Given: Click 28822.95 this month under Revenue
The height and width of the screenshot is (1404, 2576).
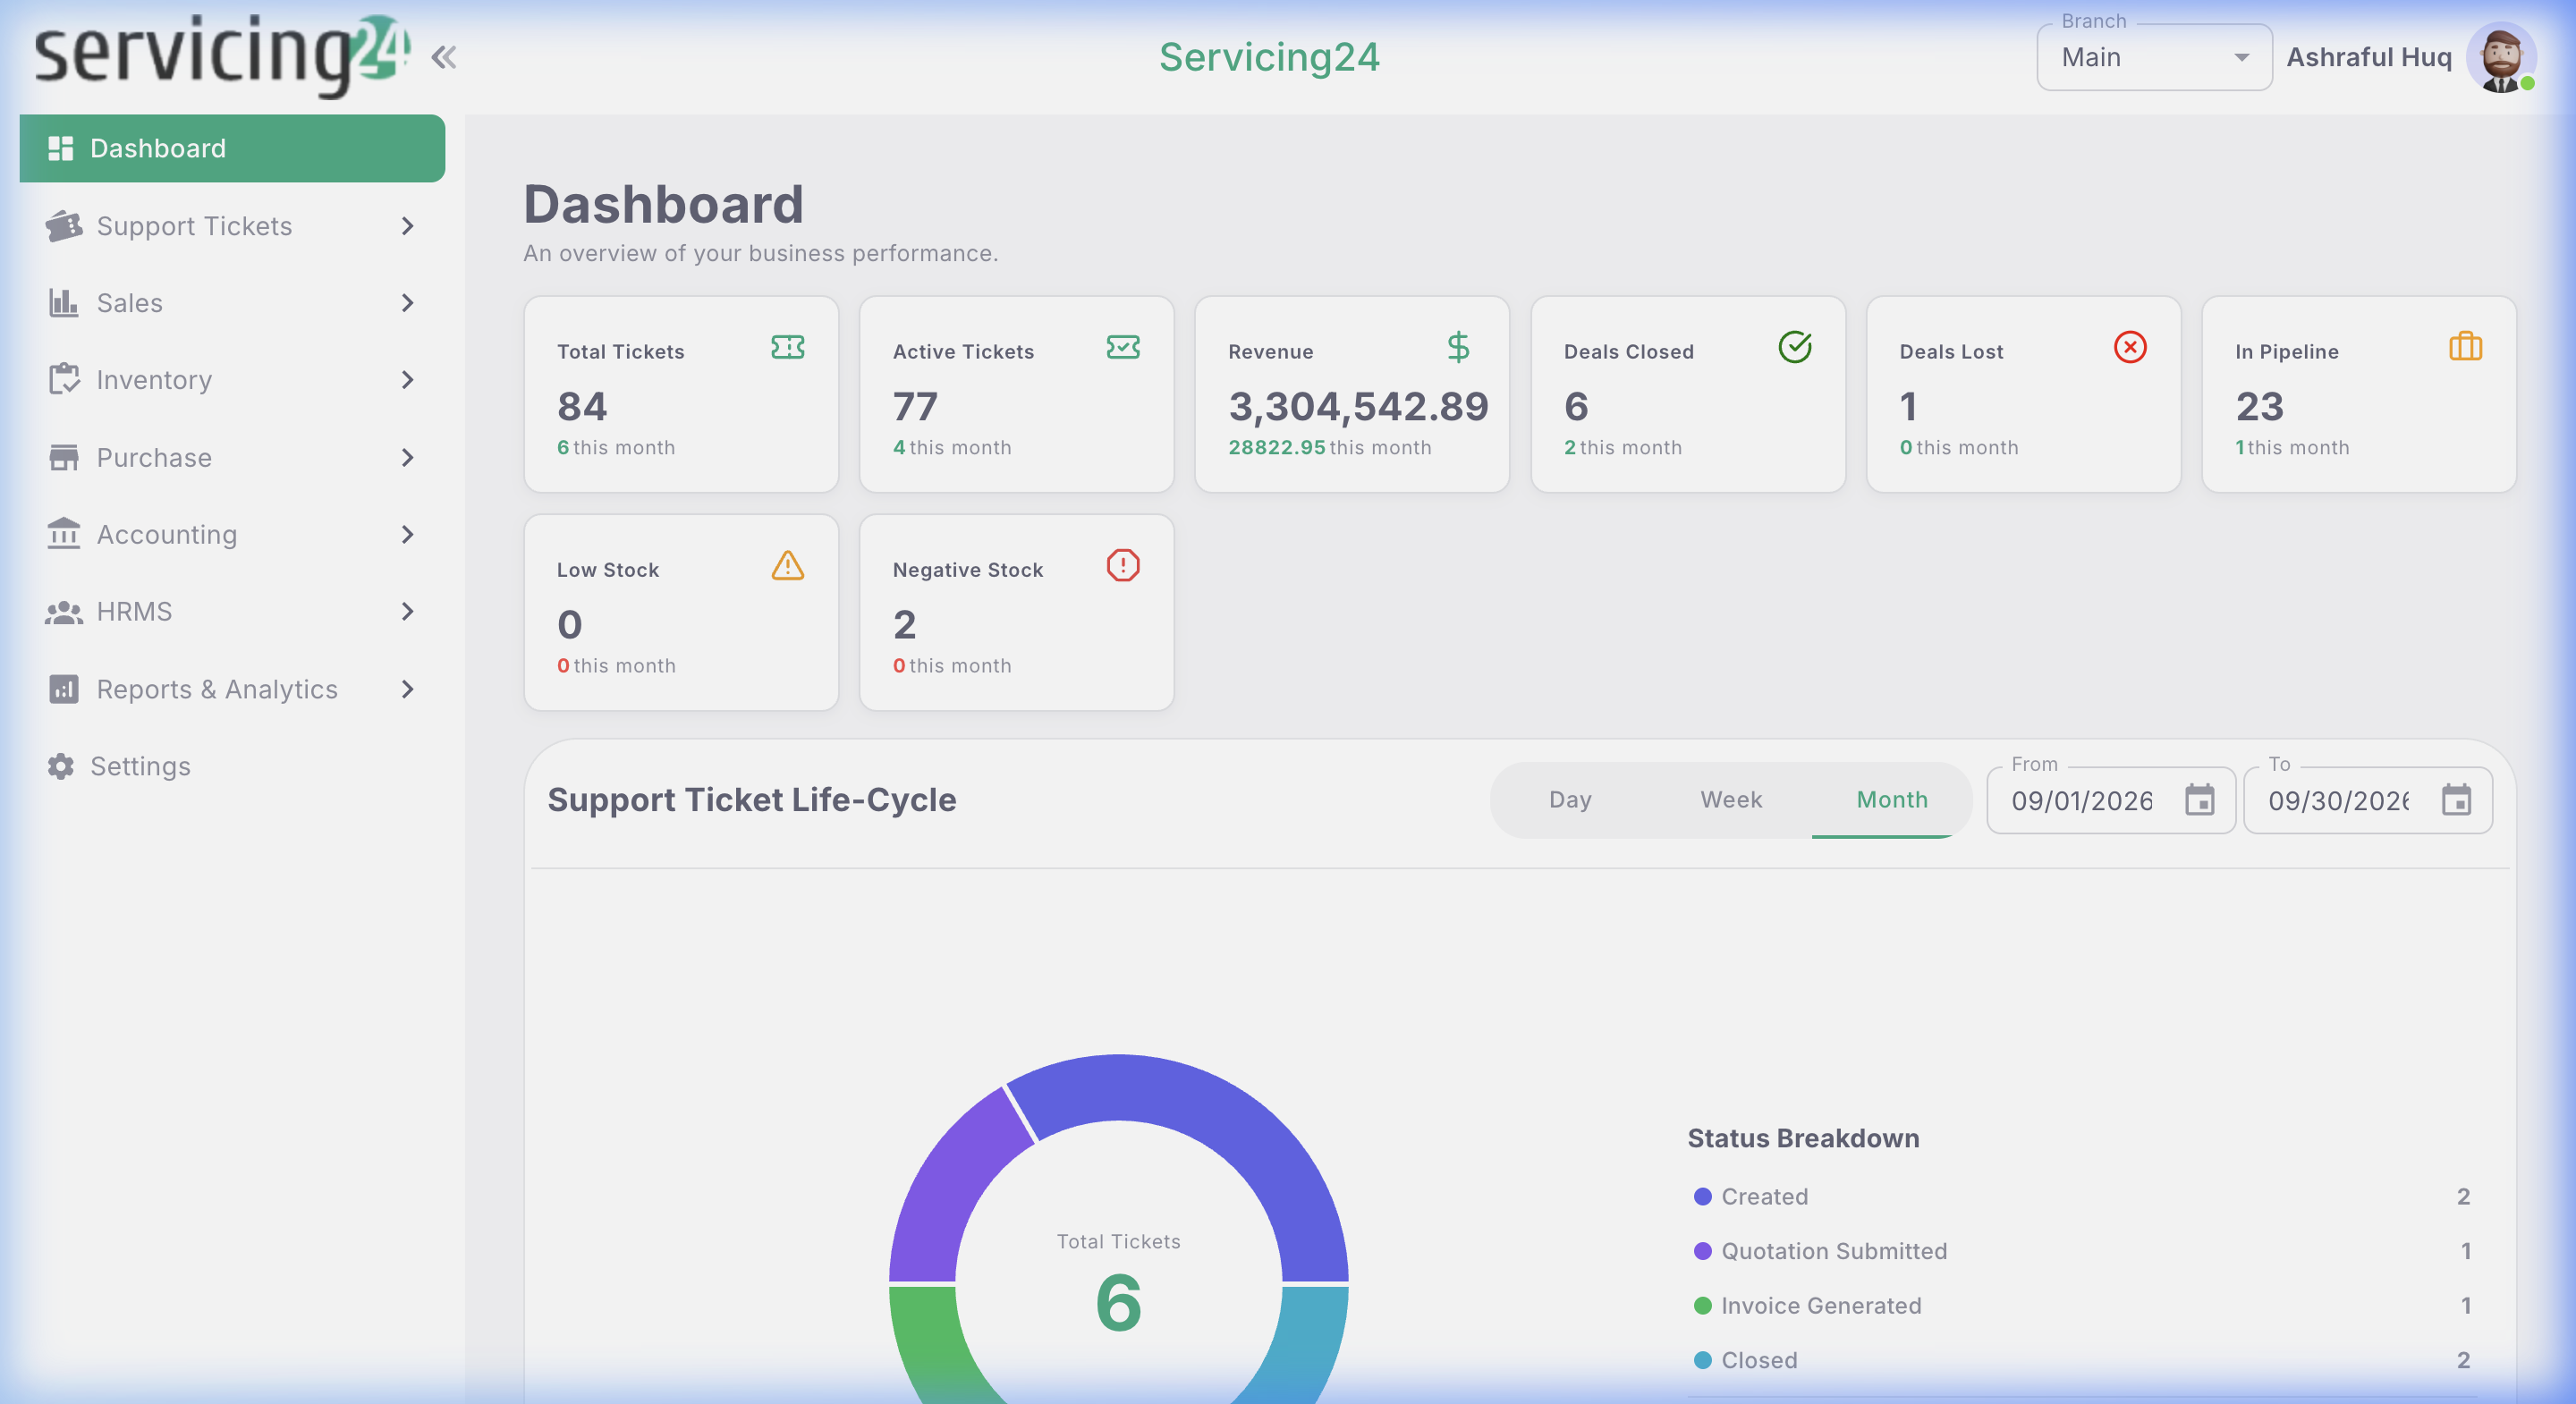Looking at the screenshot, I should [1329, 447].
